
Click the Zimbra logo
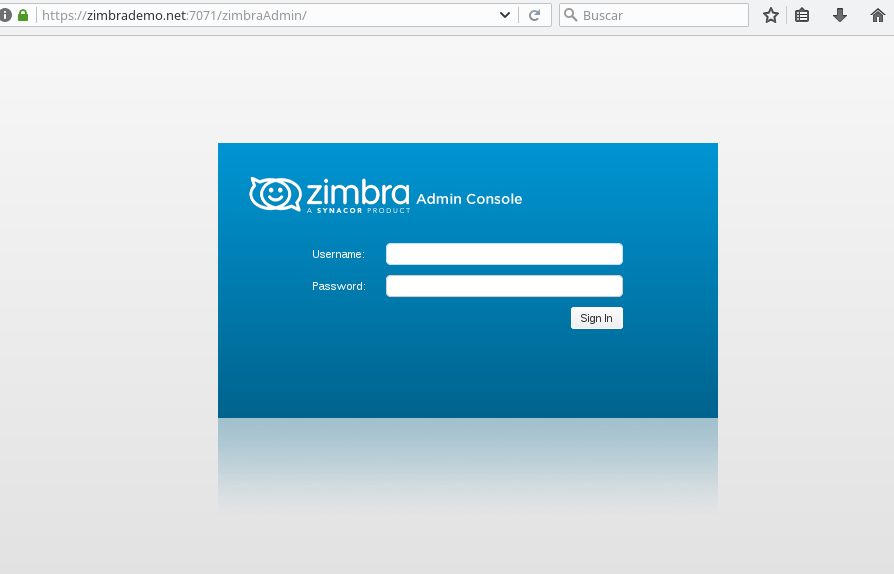tap(330, 194)
